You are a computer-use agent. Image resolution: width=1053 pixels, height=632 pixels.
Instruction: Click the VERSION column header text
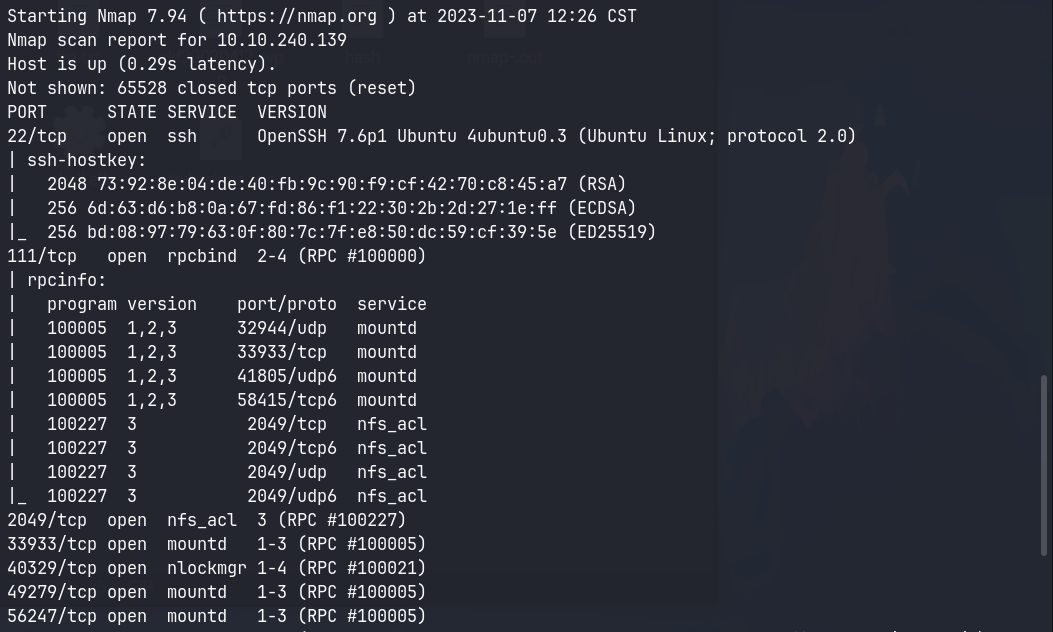[x=291, y=112]
